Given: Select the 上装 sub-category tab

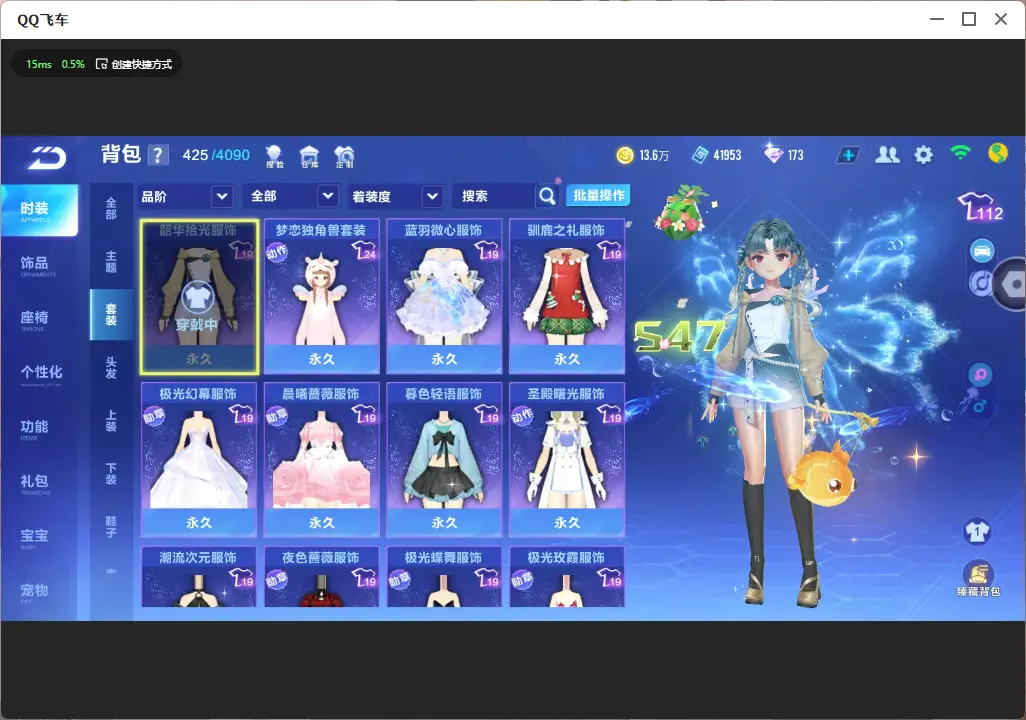Looking at the screenshot, I should (111, 421).
